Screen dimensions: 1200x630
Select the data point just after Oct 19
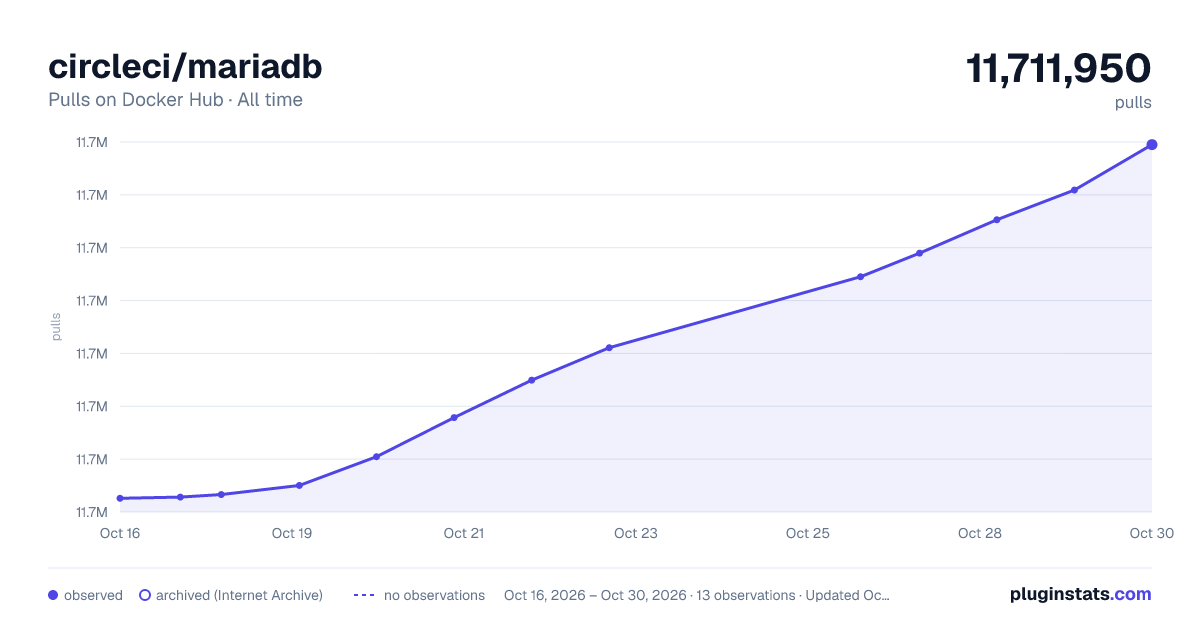click(299, 485)
